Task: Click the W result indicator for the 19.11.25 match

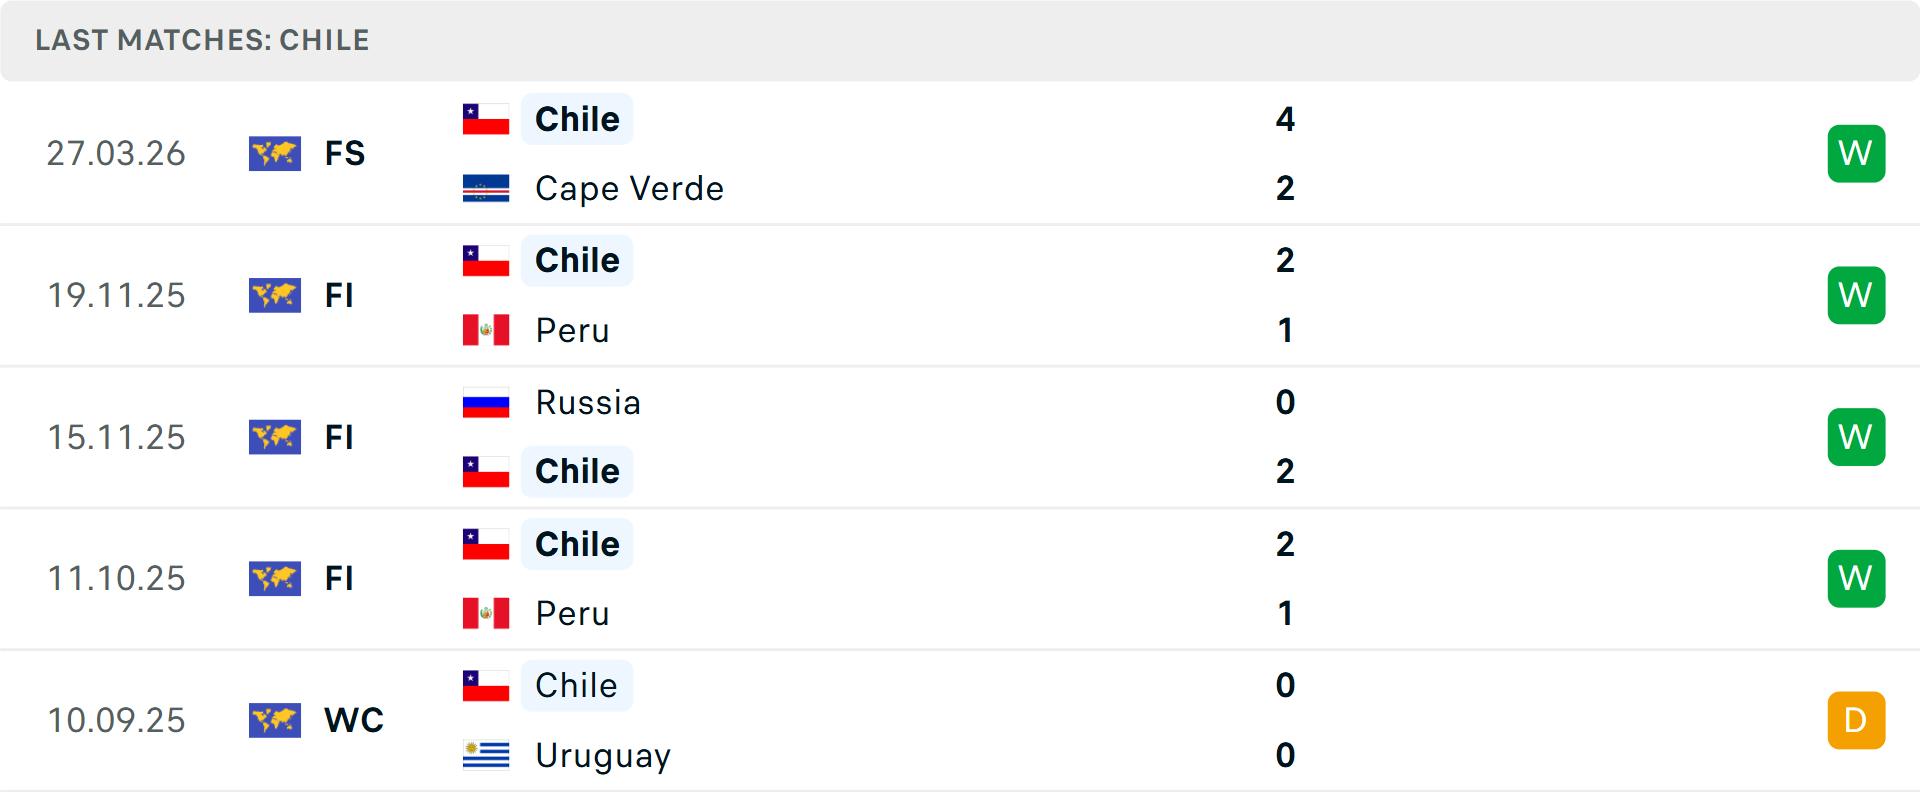Action: [1856, 295]
